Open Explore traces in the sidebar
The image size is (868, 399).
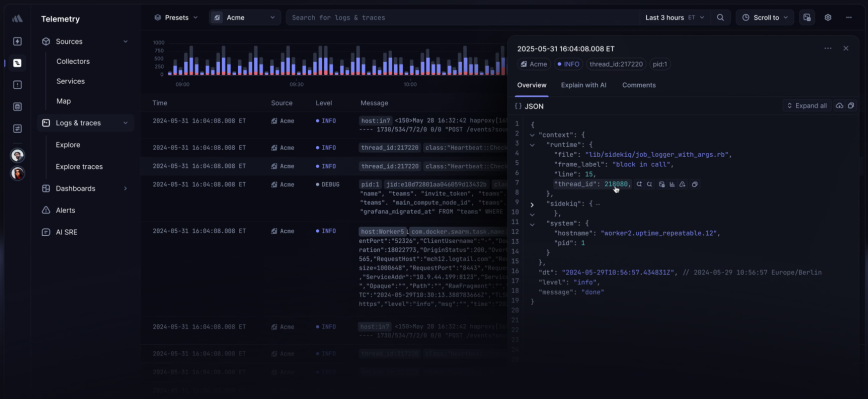coord(79,167)
